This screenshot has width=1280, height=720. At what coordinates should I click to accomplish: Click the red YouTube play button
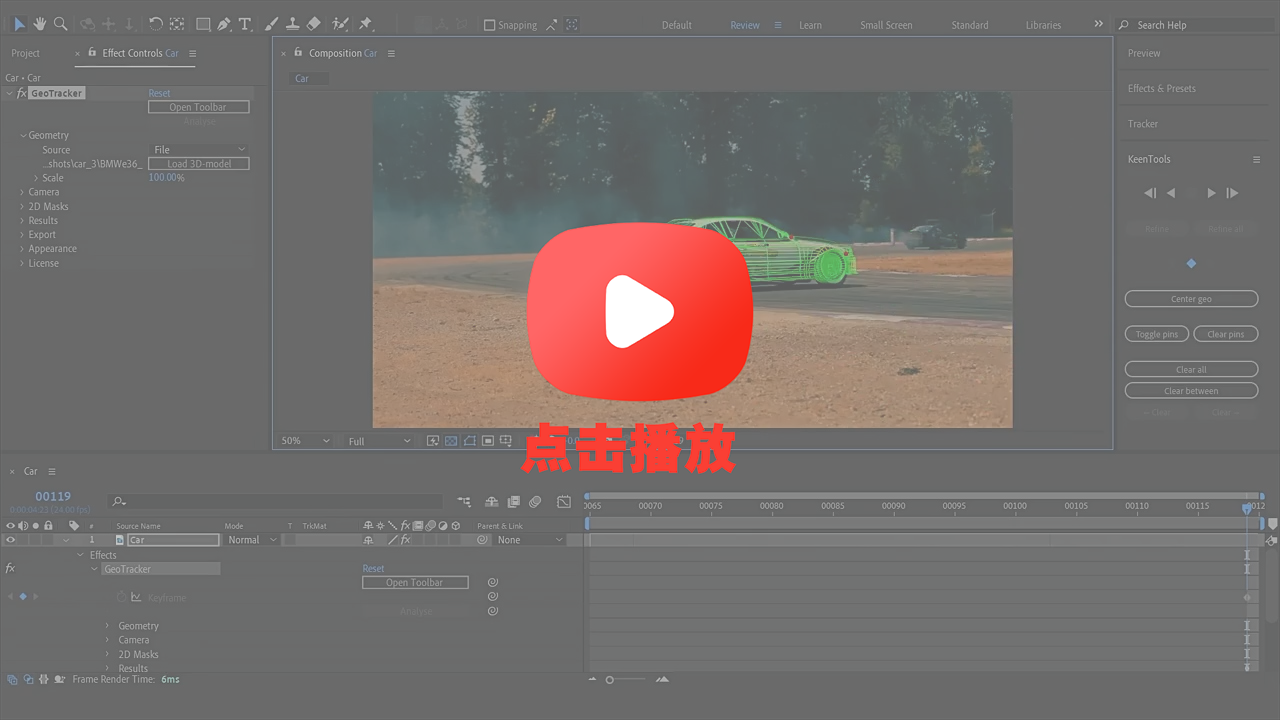point(640,314)
